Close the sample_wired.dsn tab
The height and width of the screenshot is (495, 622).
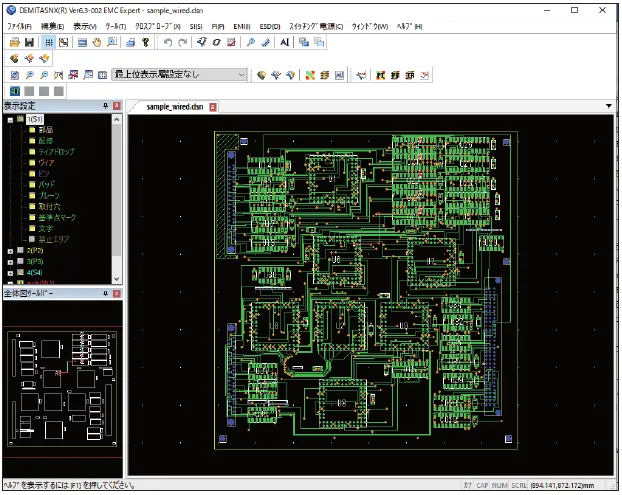213,107
